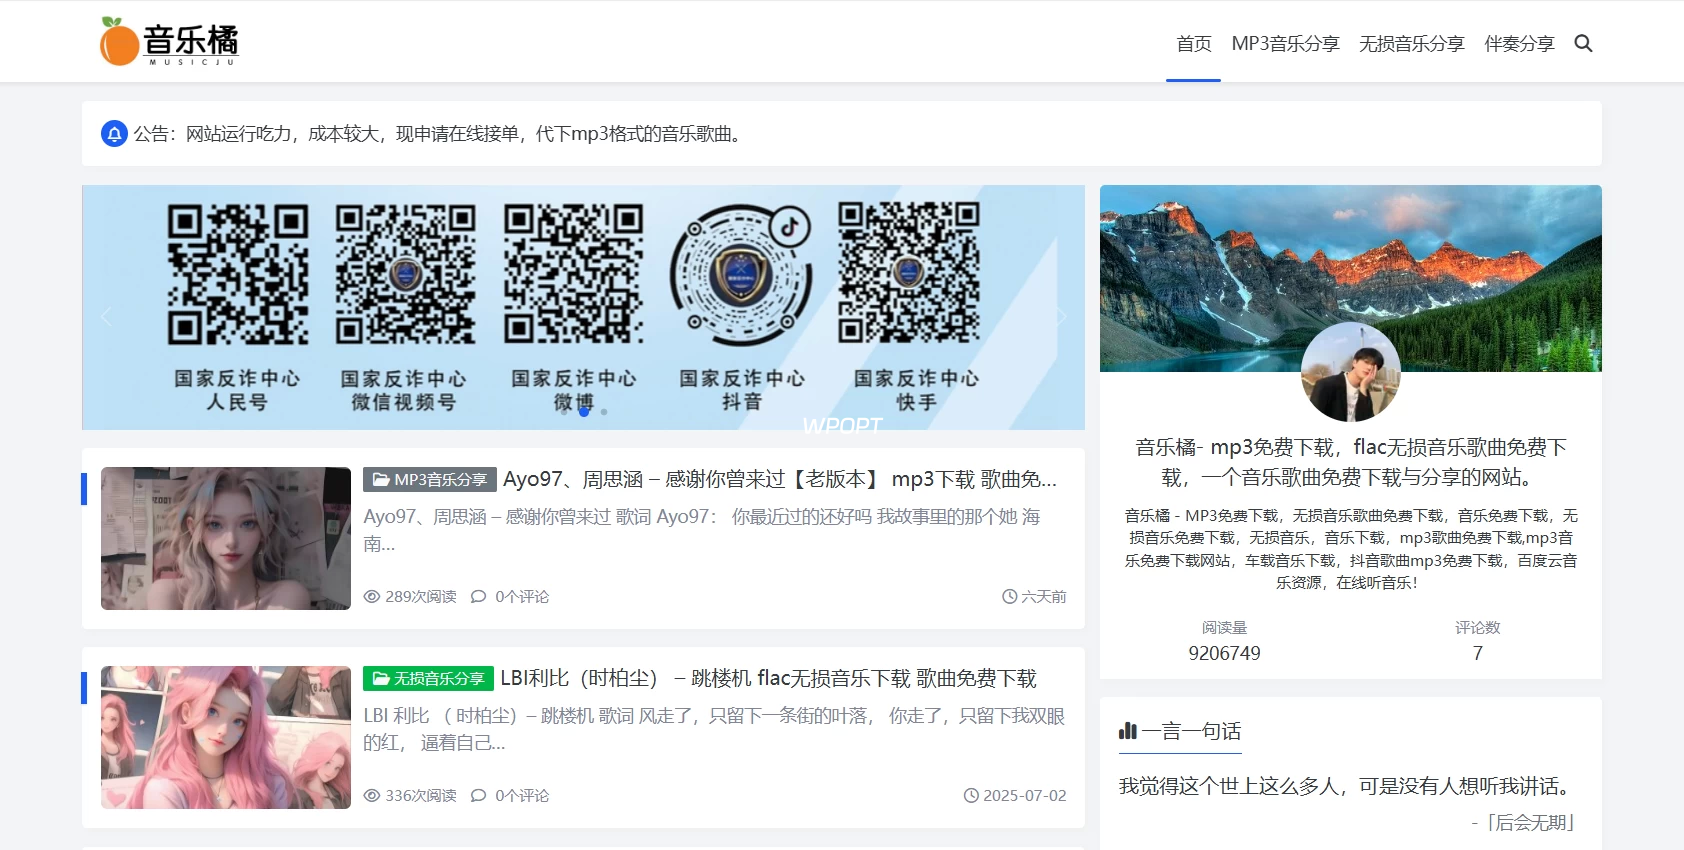Image resolution: width=1684 pixels, height=850 pixels.
Task: Click 音乐橘 mp3免费下载 site title text
Action: [1351, 462]
